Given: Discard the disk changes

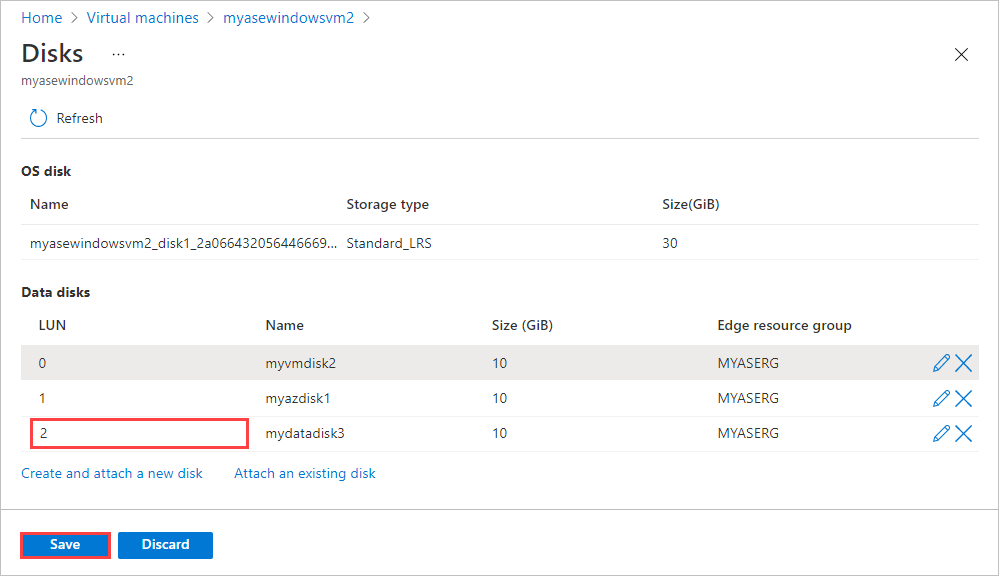Looking at the screenshot, I should pyautogui.click(x=165, y=545).
